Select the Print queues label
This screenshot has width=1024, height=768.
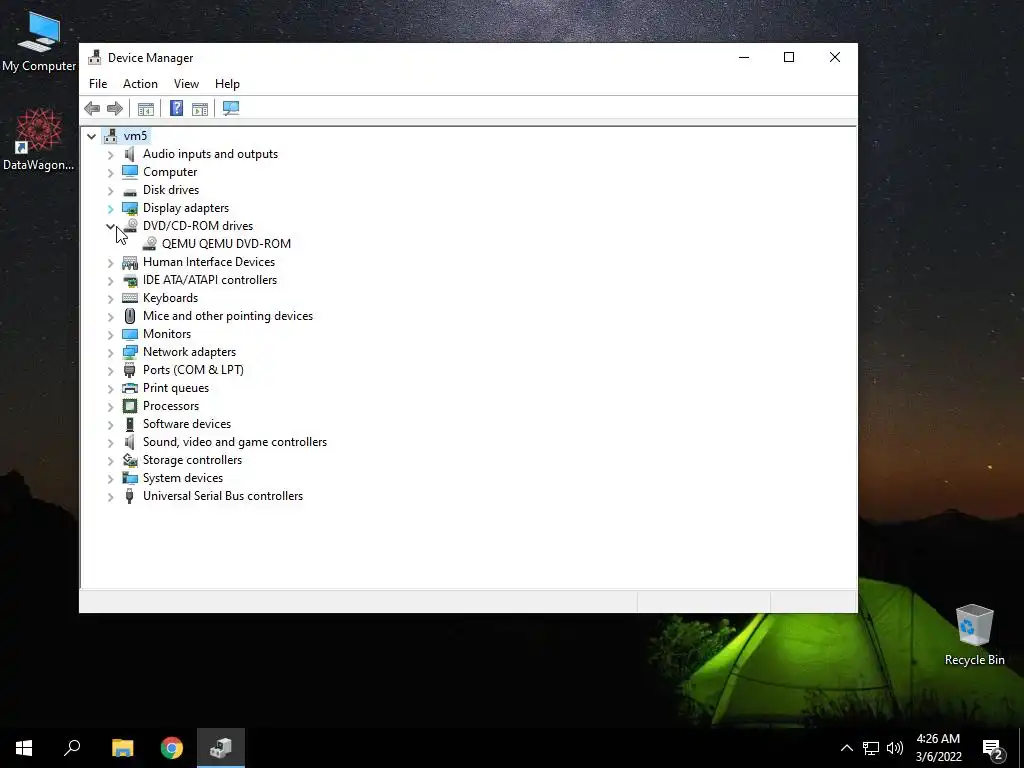(176, 388)
